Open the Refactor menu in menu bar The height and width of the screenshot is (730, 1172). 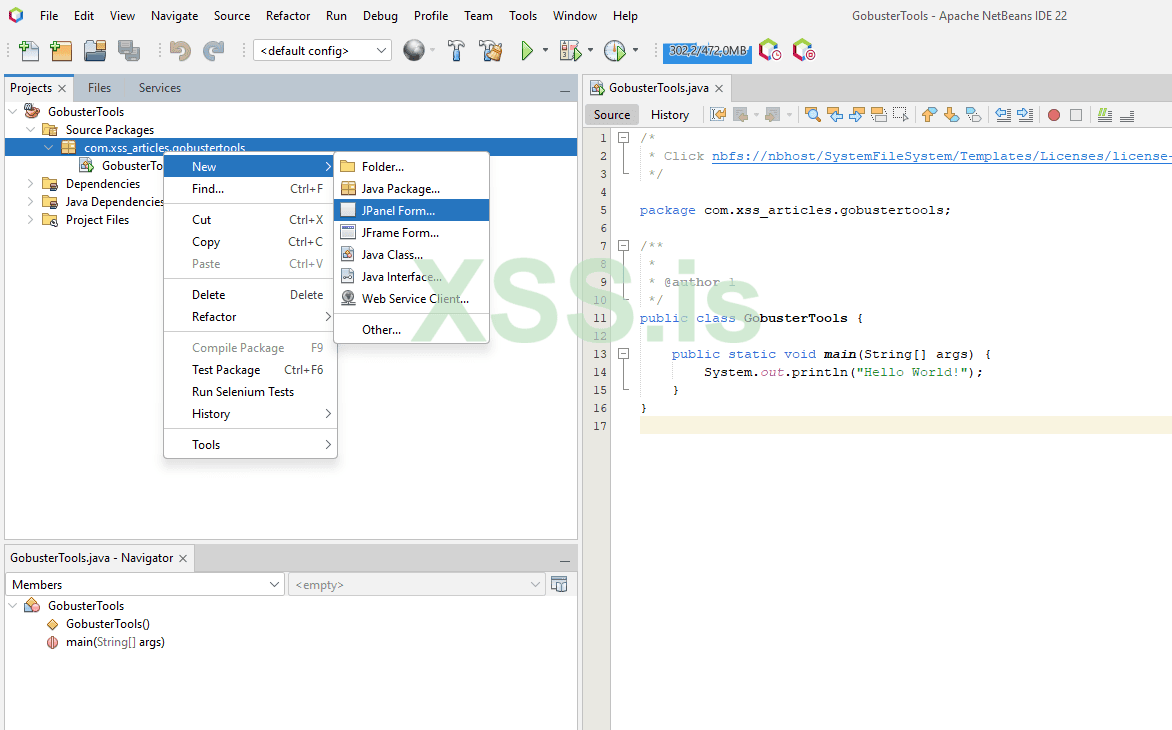pos(288,16)
